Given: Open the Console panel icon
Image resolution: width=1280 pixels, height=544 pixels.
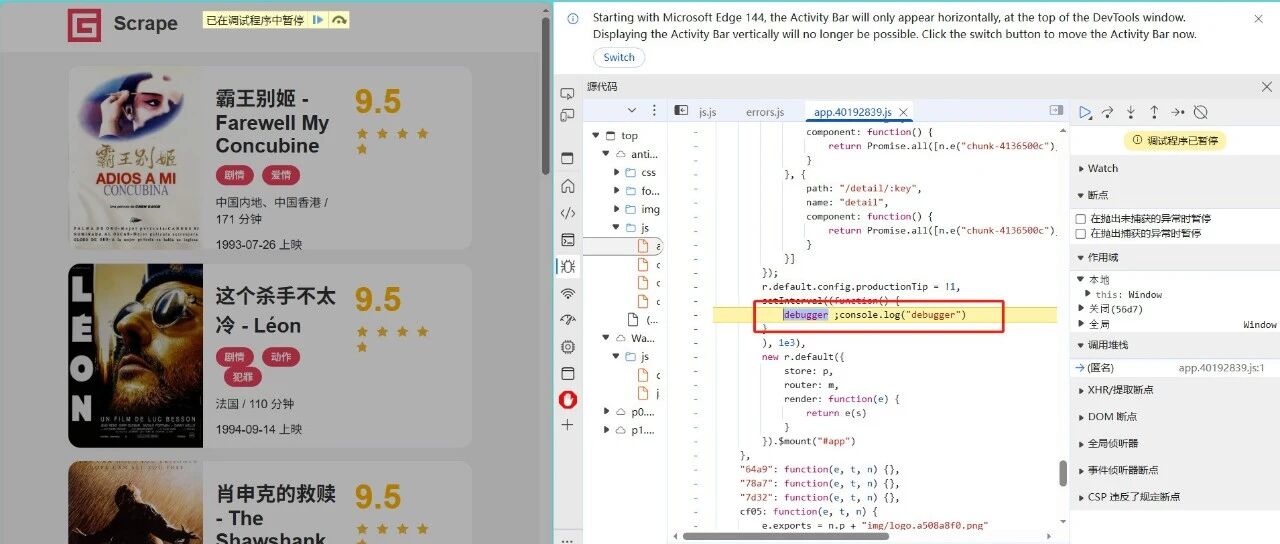Looking at the screenshot, I should (567, 240).
